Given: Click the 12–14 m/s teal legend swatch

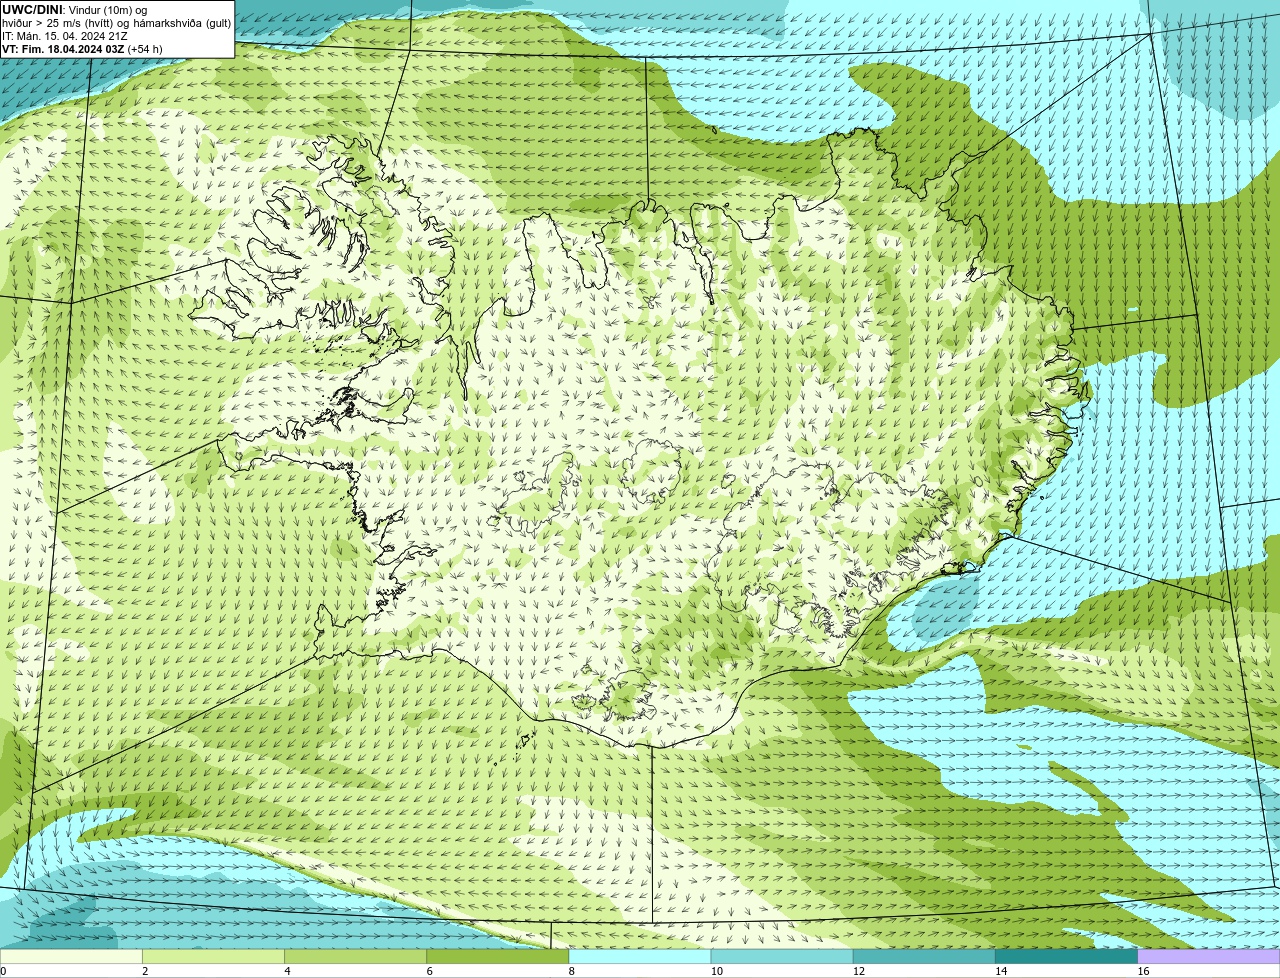Looking at the screenshot, I should (x=924, y=956).
